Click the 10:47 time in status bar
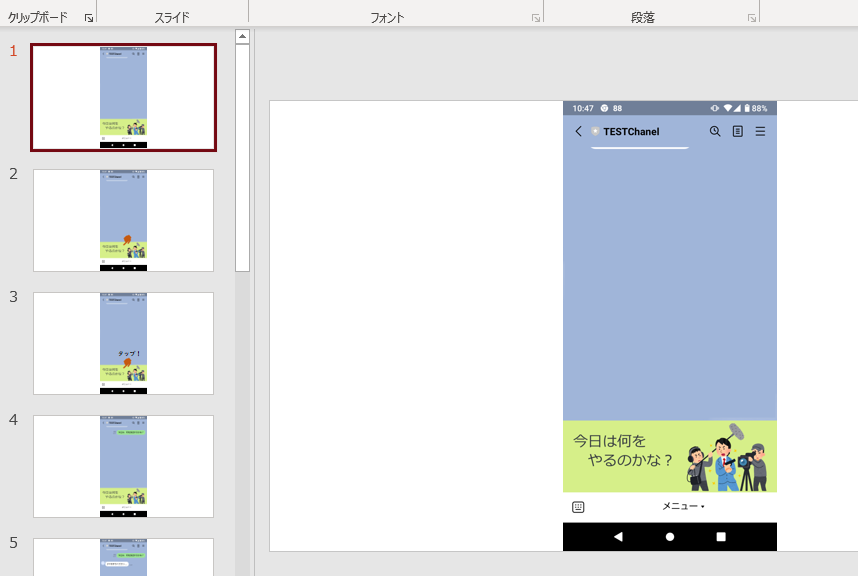Image resolution: width=858 pixels, height=576 pixels. coord(583,108)
